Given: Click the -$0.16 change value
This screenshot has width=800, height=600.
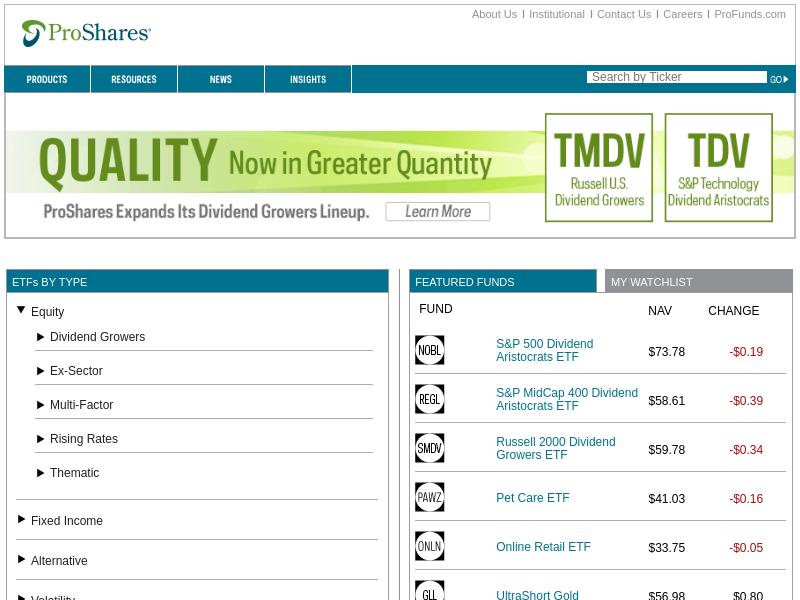Looking at the screenshot, I should (746, 498).
